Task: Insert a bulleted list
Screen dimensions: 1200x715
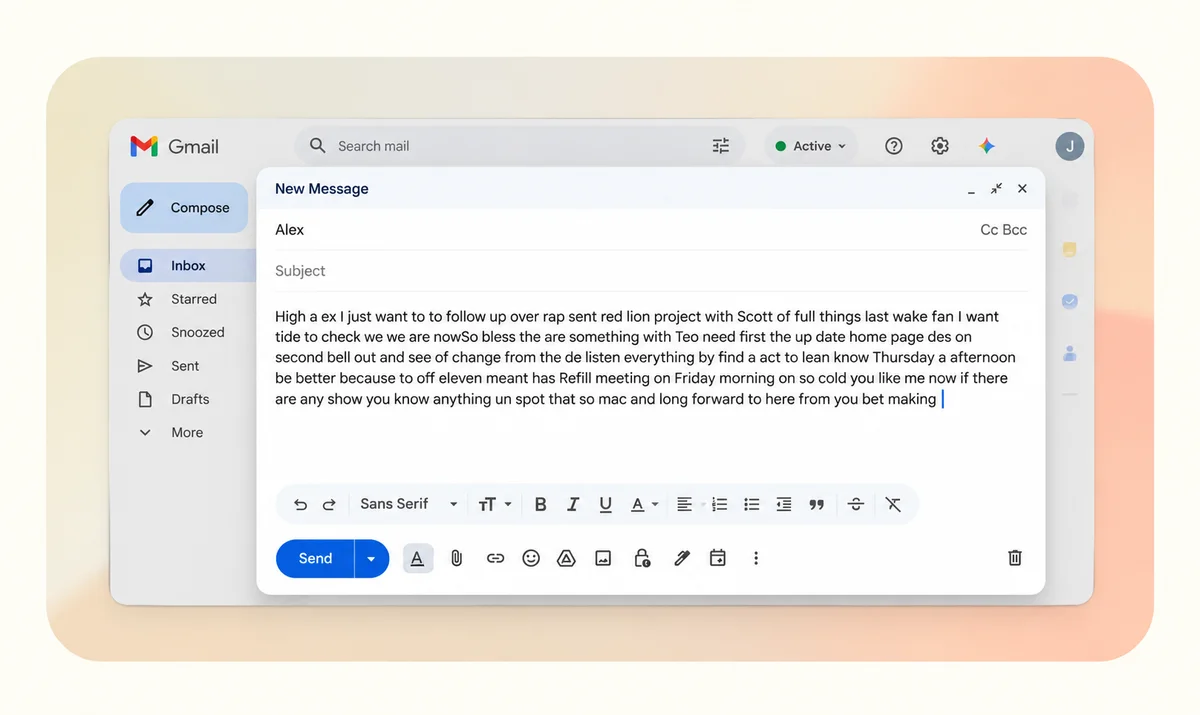Action: [x=752, y=505]
